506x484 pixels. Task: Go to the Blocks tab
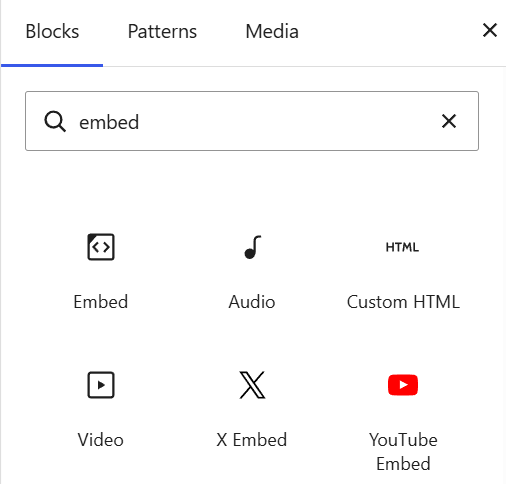[x=52, y=32]
